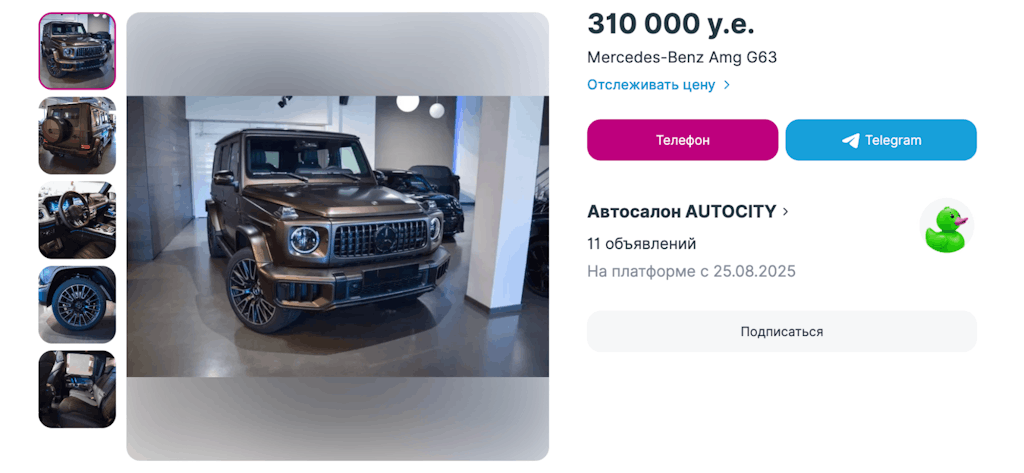Image resolution: width=1024 pixels, height=473 pixels.
Task: Open Отслеживать цену price tracking link
Action: [651, 85]
